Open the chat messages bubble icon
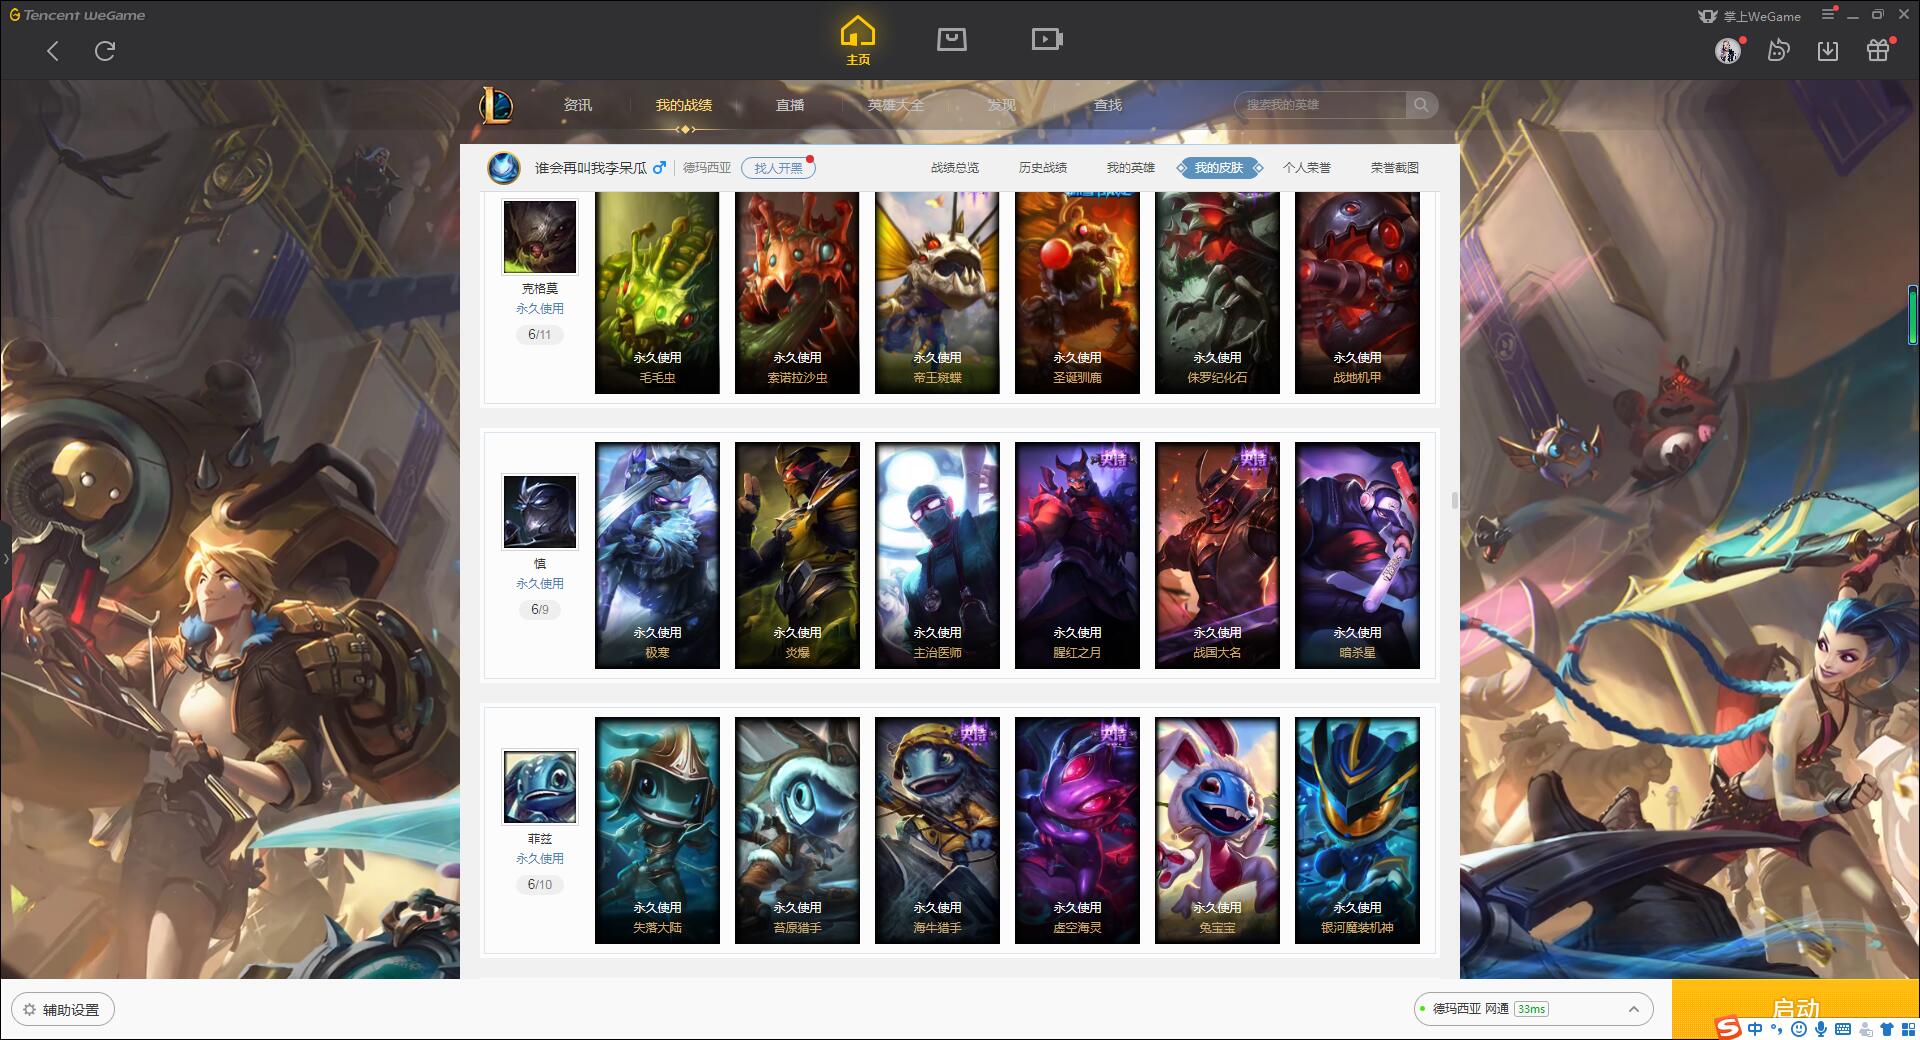This screenshot has height=1040, width=1920. (1778, 51)
